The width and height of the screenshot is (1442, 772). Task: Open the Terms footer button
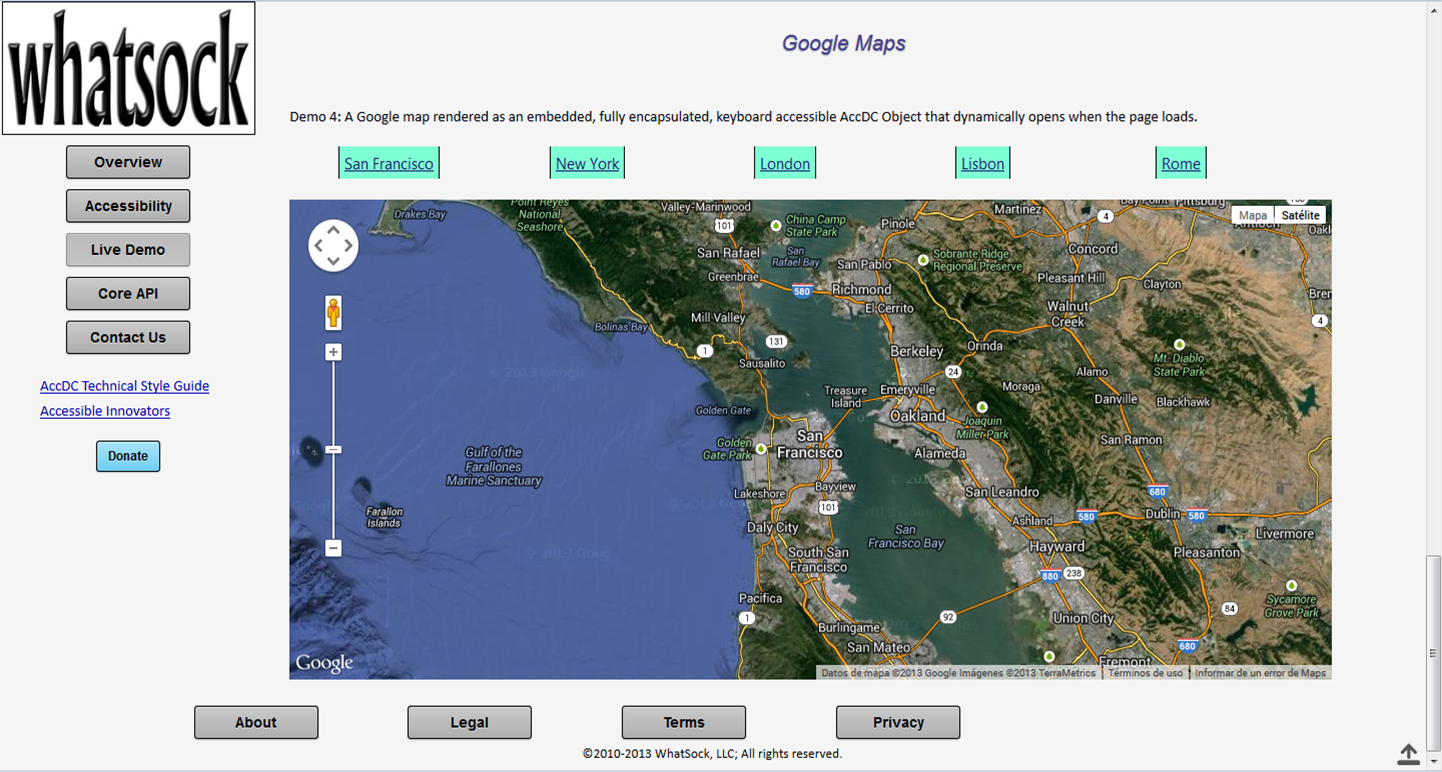pyautogui.click(x=684, y=722)
